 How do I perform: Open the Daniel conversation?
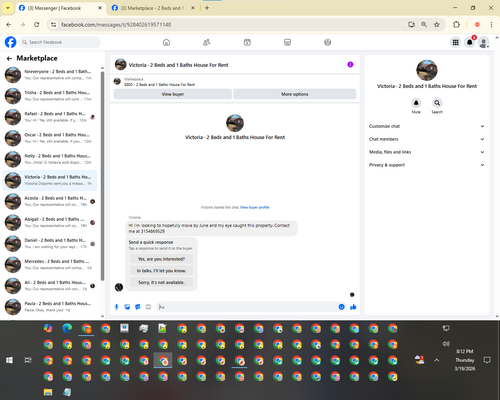coord(50,243)
